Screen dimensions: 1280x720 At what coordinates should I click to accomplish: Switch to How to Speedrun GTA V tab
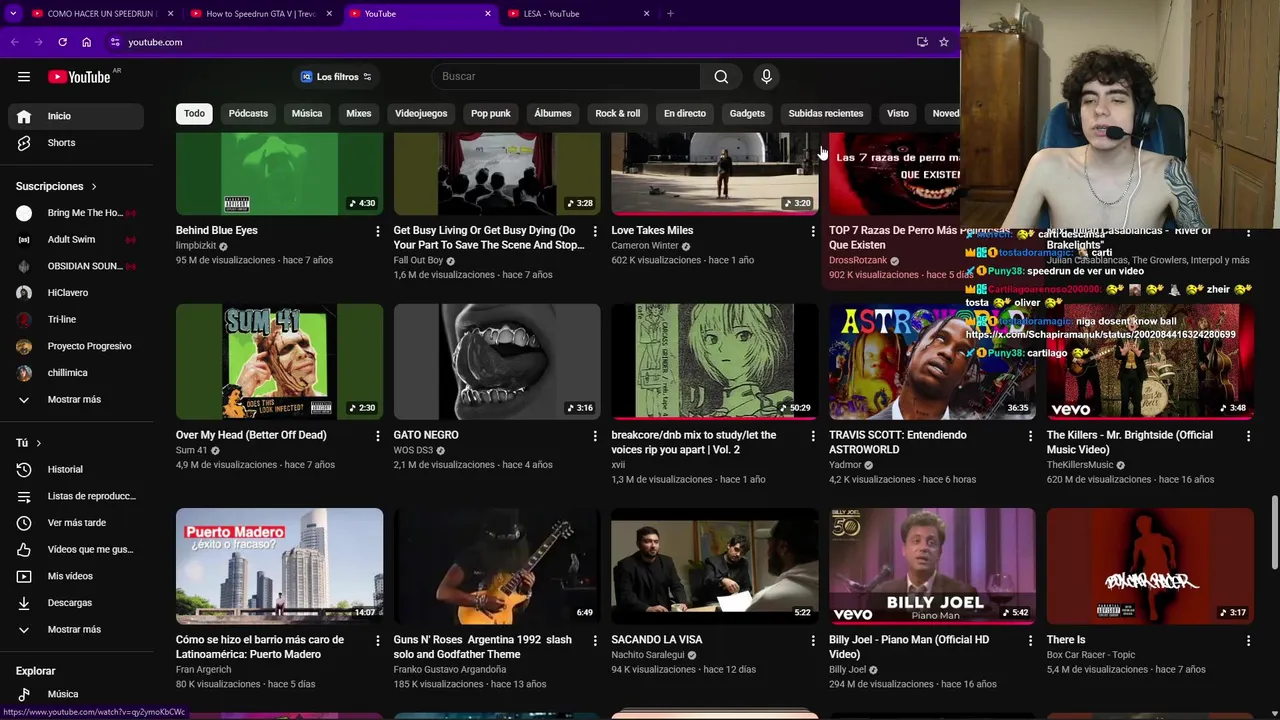coord(258,14)
